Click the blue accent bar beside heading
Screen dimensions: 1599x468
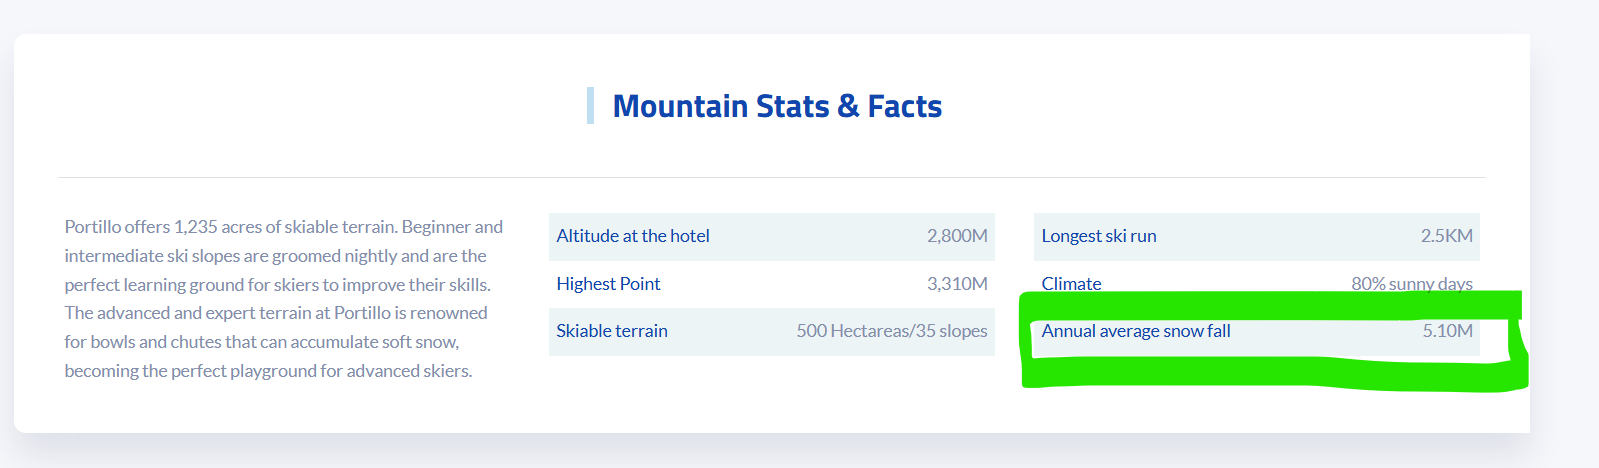click(590, 106)
